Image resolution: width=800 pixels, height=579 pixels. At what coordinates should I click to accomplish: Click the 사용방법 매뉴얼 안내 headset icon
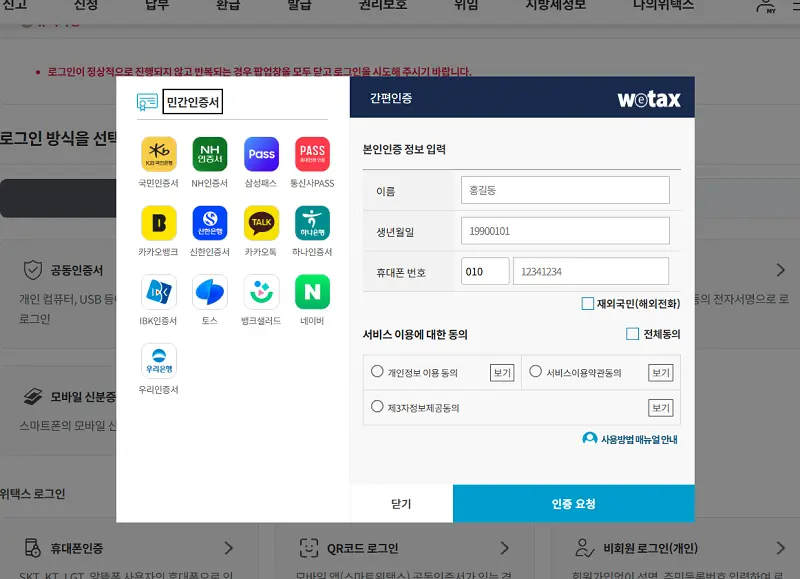click(590, 439)
